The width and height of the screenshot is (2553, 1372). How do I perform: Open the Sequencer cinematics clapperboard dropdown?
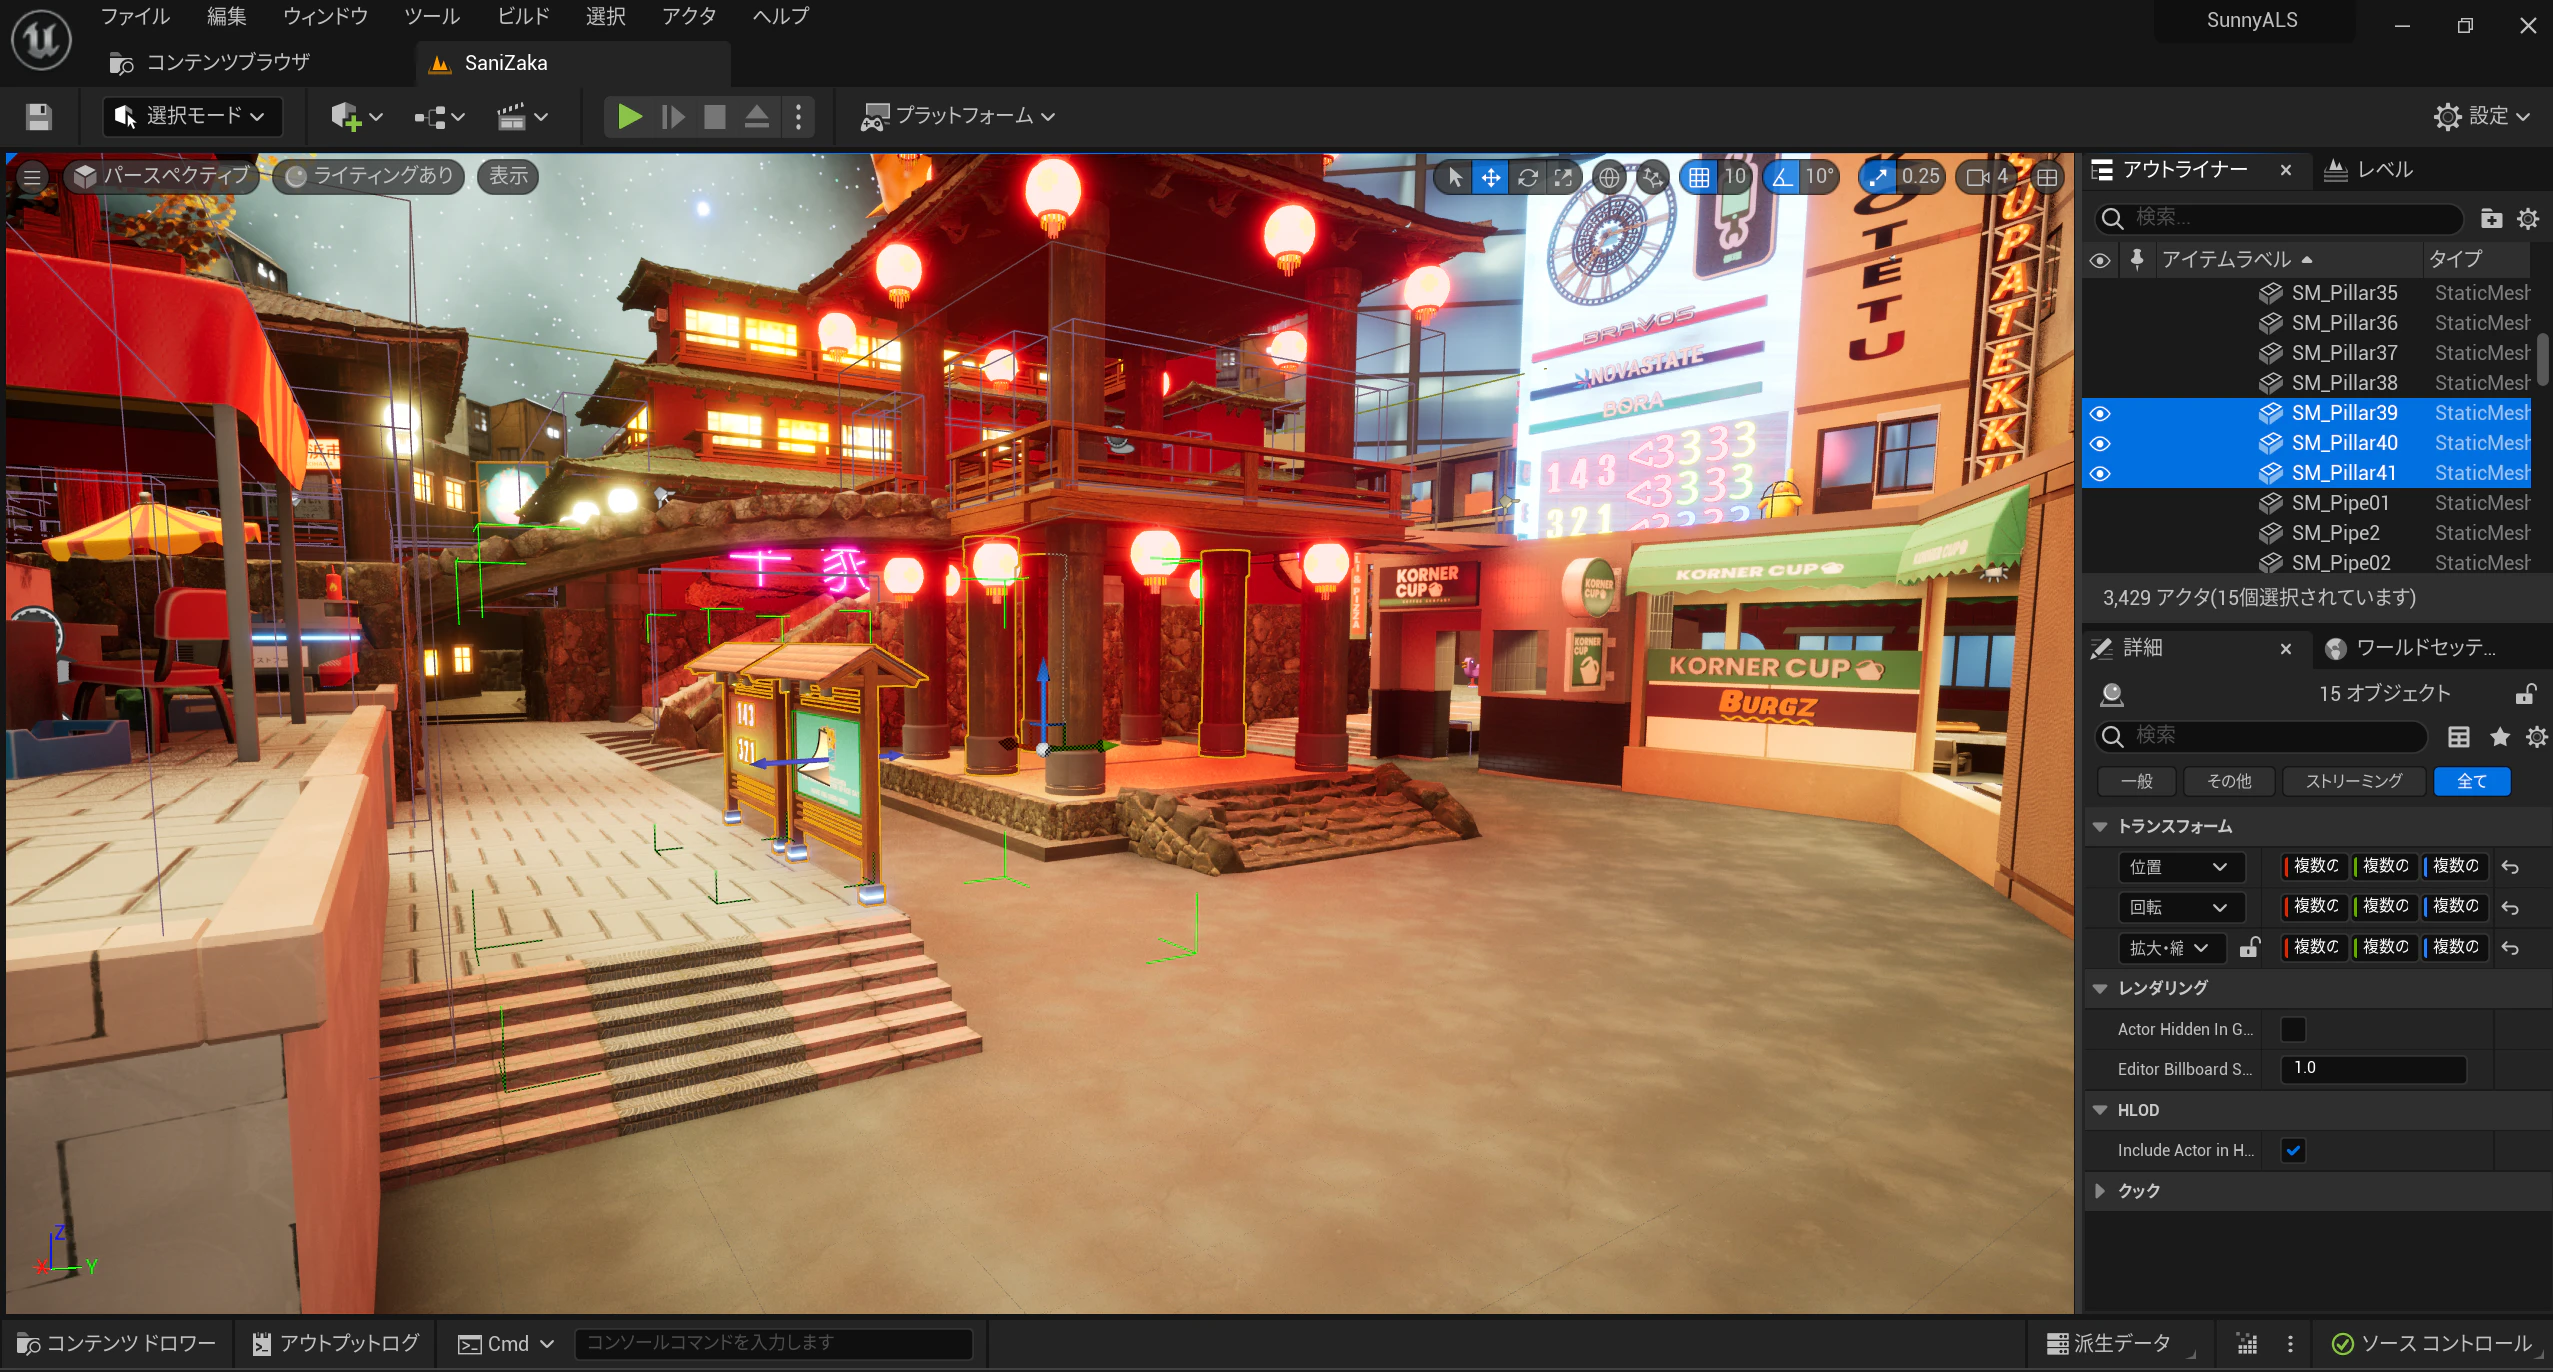[522, 117]
